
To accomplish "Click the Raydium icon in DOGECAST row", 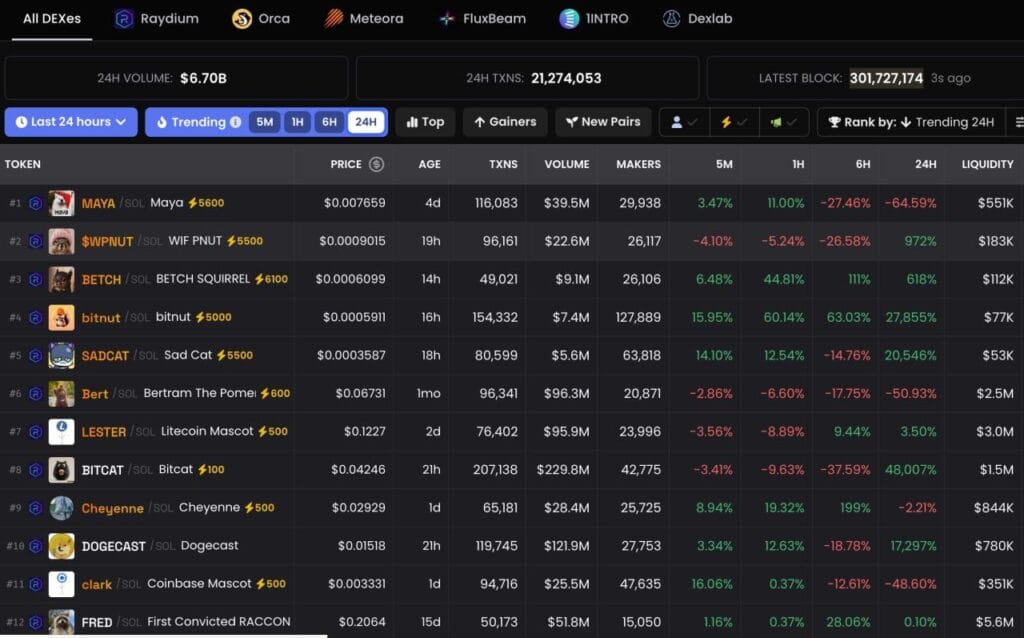I will [36, 546].
